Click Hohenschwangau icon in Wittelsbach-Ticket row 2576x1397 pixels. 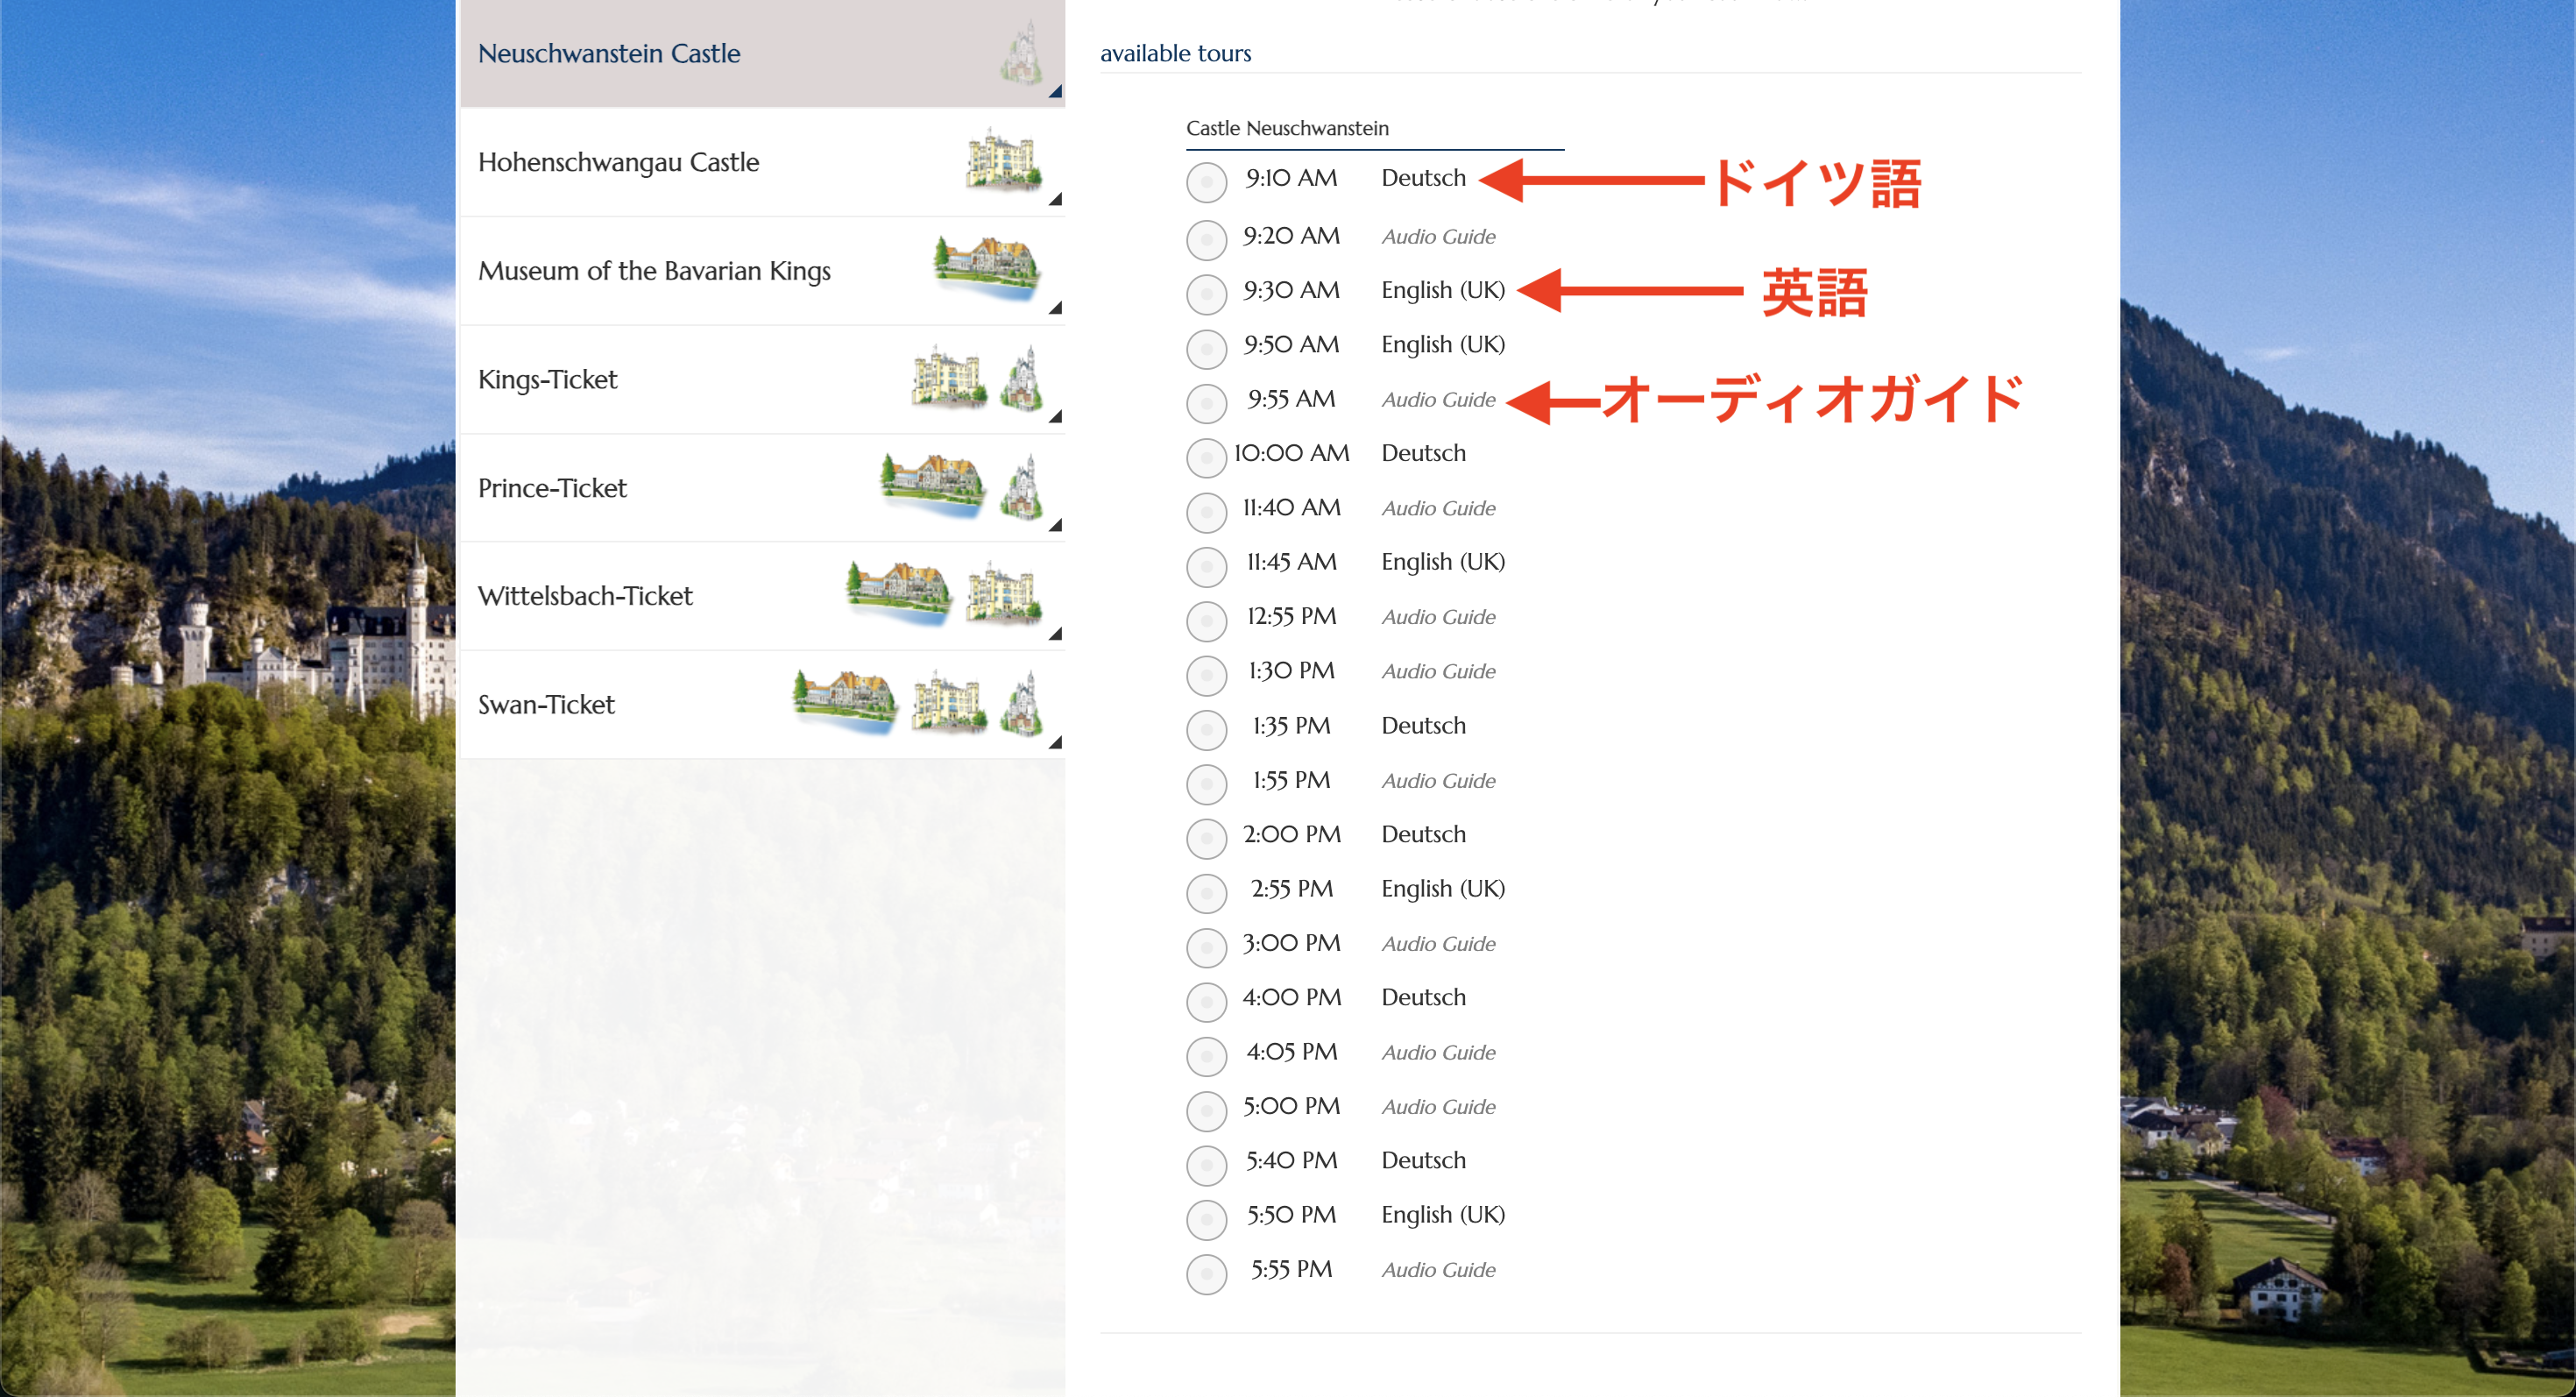click(1003, 593)
